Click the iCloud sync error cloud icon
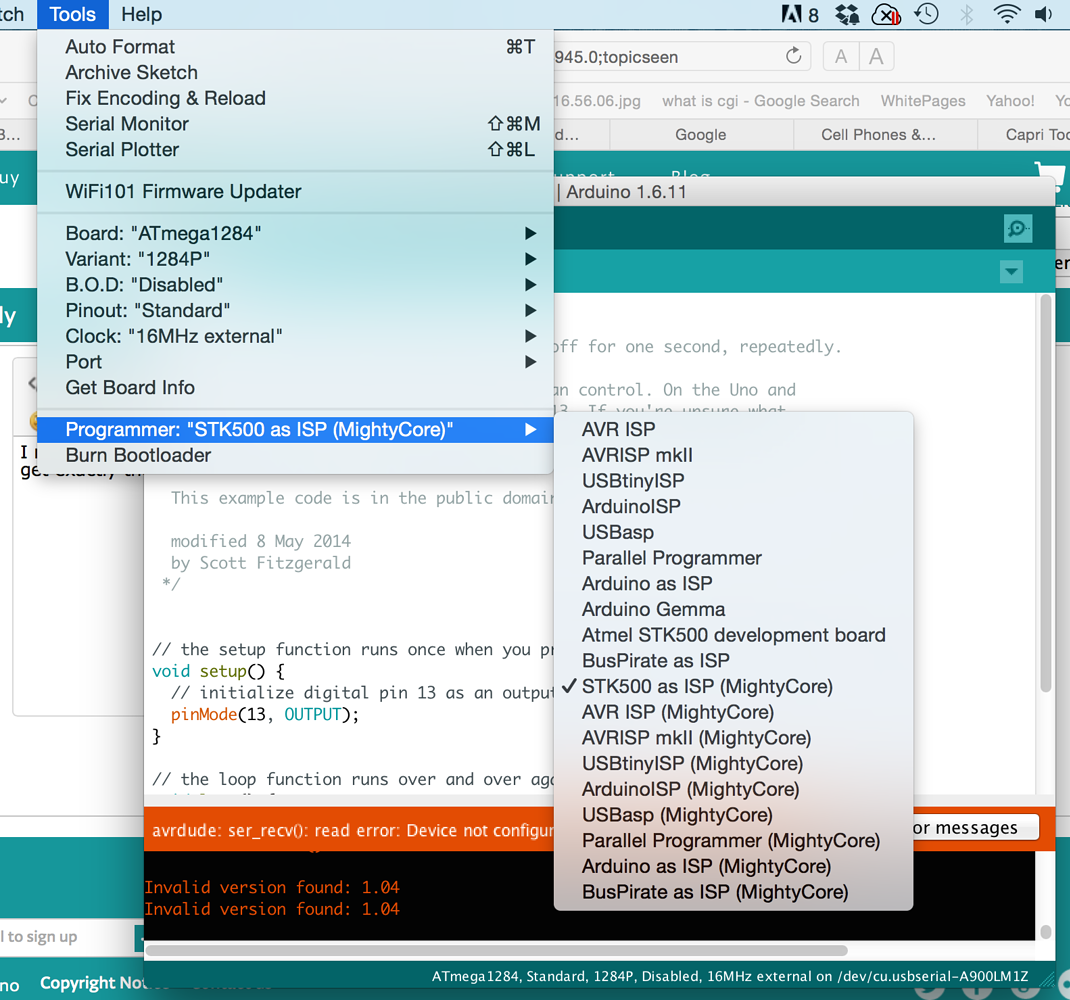Image resolution: width=1070 pixels, height=1000 pixels. coord(885,14)
